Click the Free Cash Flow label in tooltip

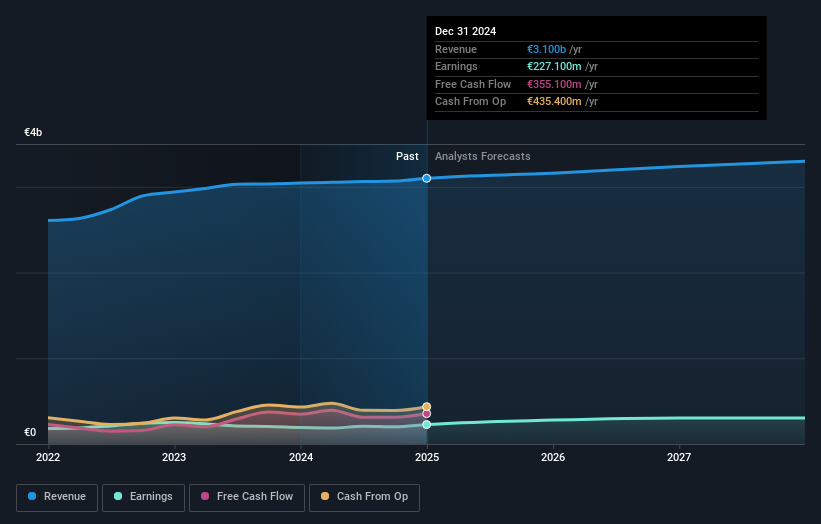pyautogui.click(x=473, y=84)
